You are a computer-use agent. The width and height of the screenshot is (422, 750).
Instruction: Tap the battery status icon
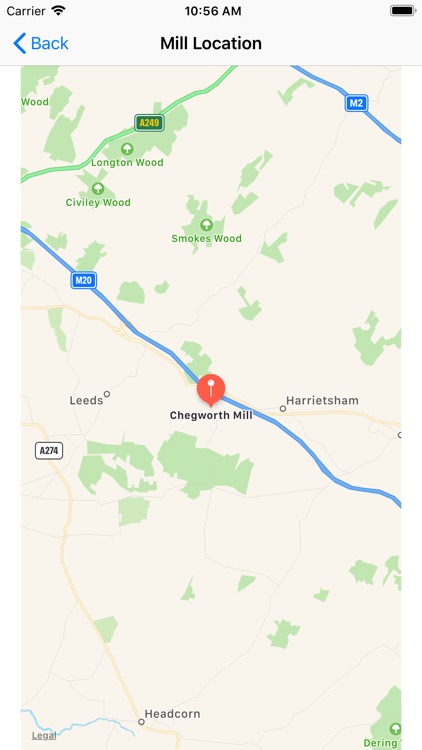403,11
